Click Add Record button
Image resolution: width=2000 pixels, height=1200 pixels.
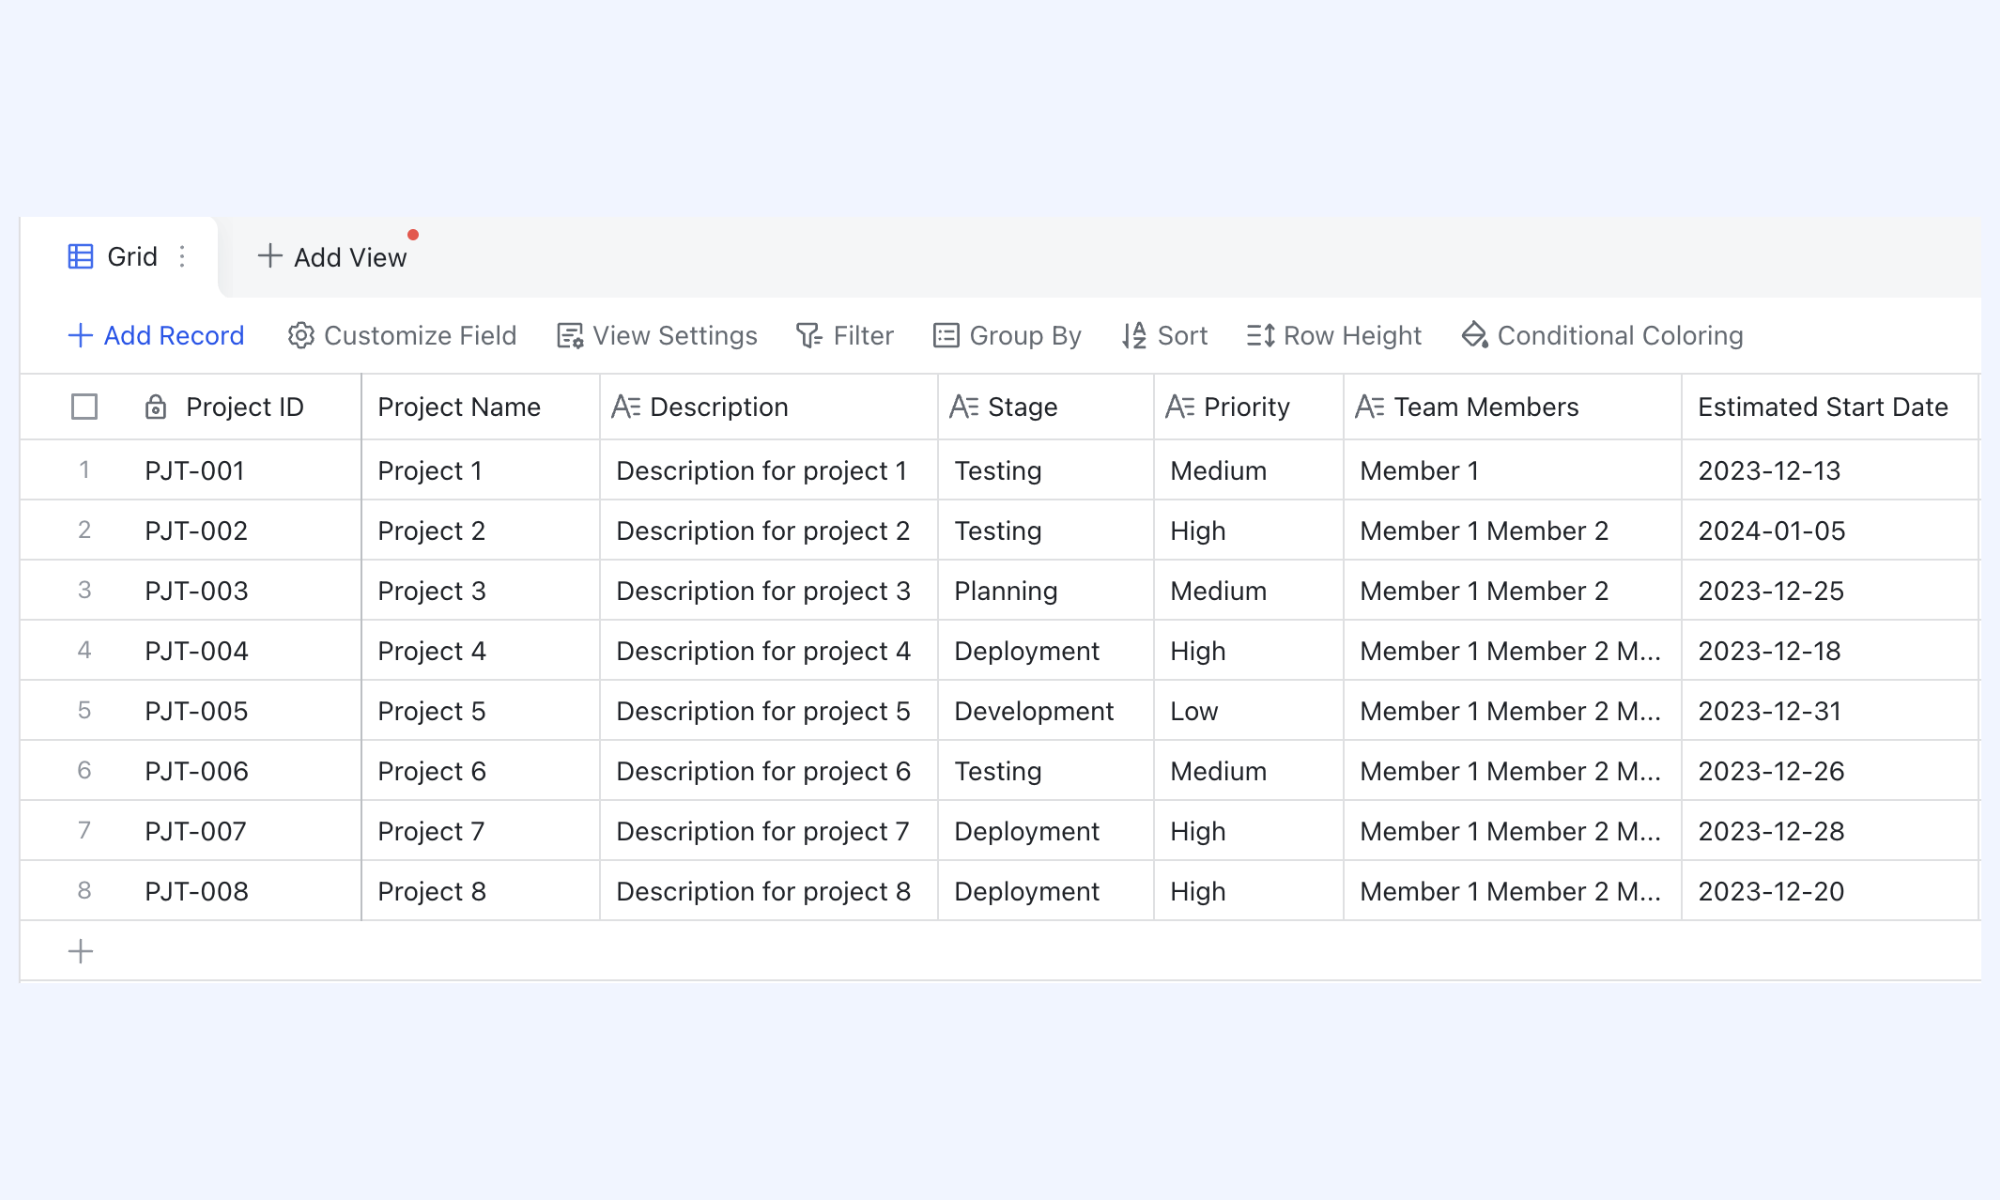click(156, 336)
